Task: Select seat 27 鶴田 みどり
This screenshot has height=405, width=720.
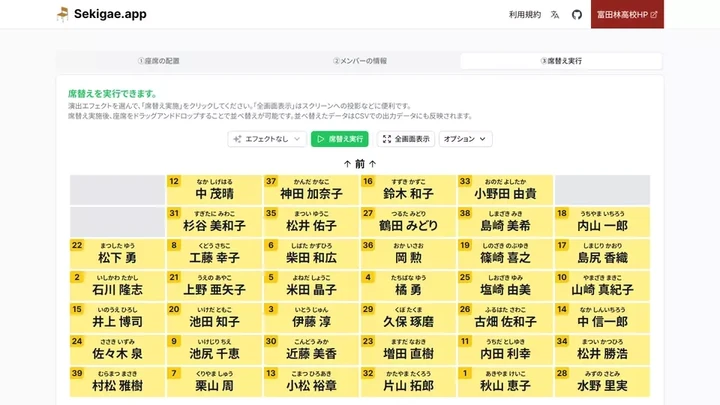Action: [408, 222]
